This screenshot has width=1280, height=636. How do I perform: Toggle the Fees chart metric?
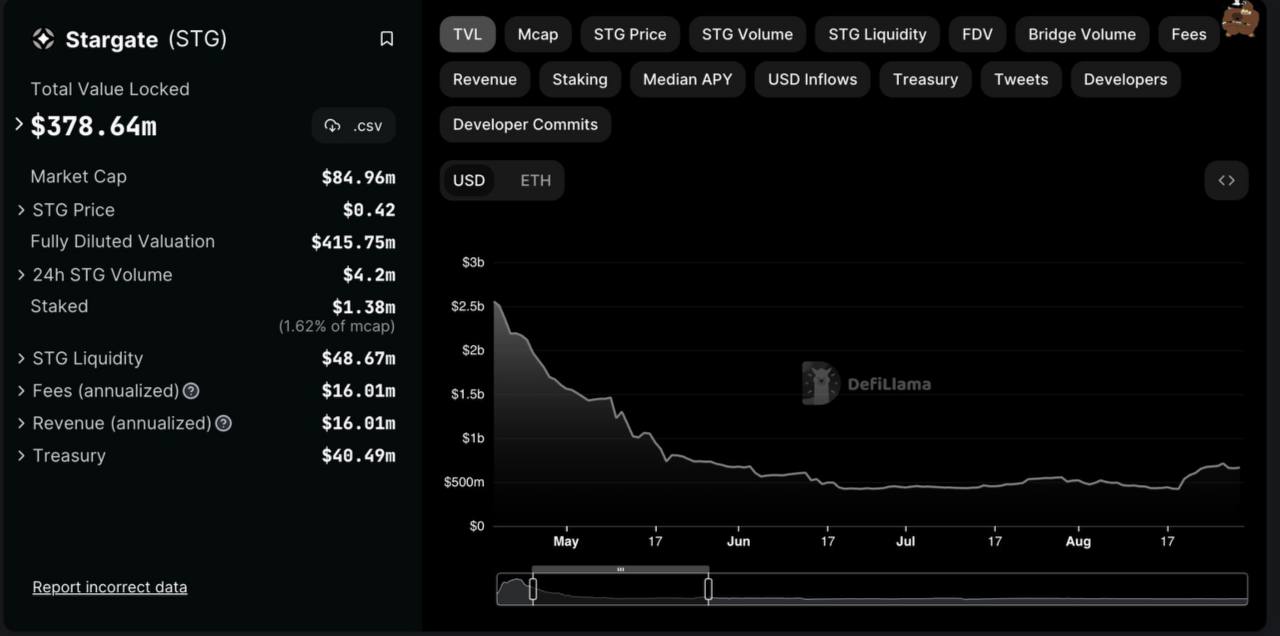coord(1189,34)
